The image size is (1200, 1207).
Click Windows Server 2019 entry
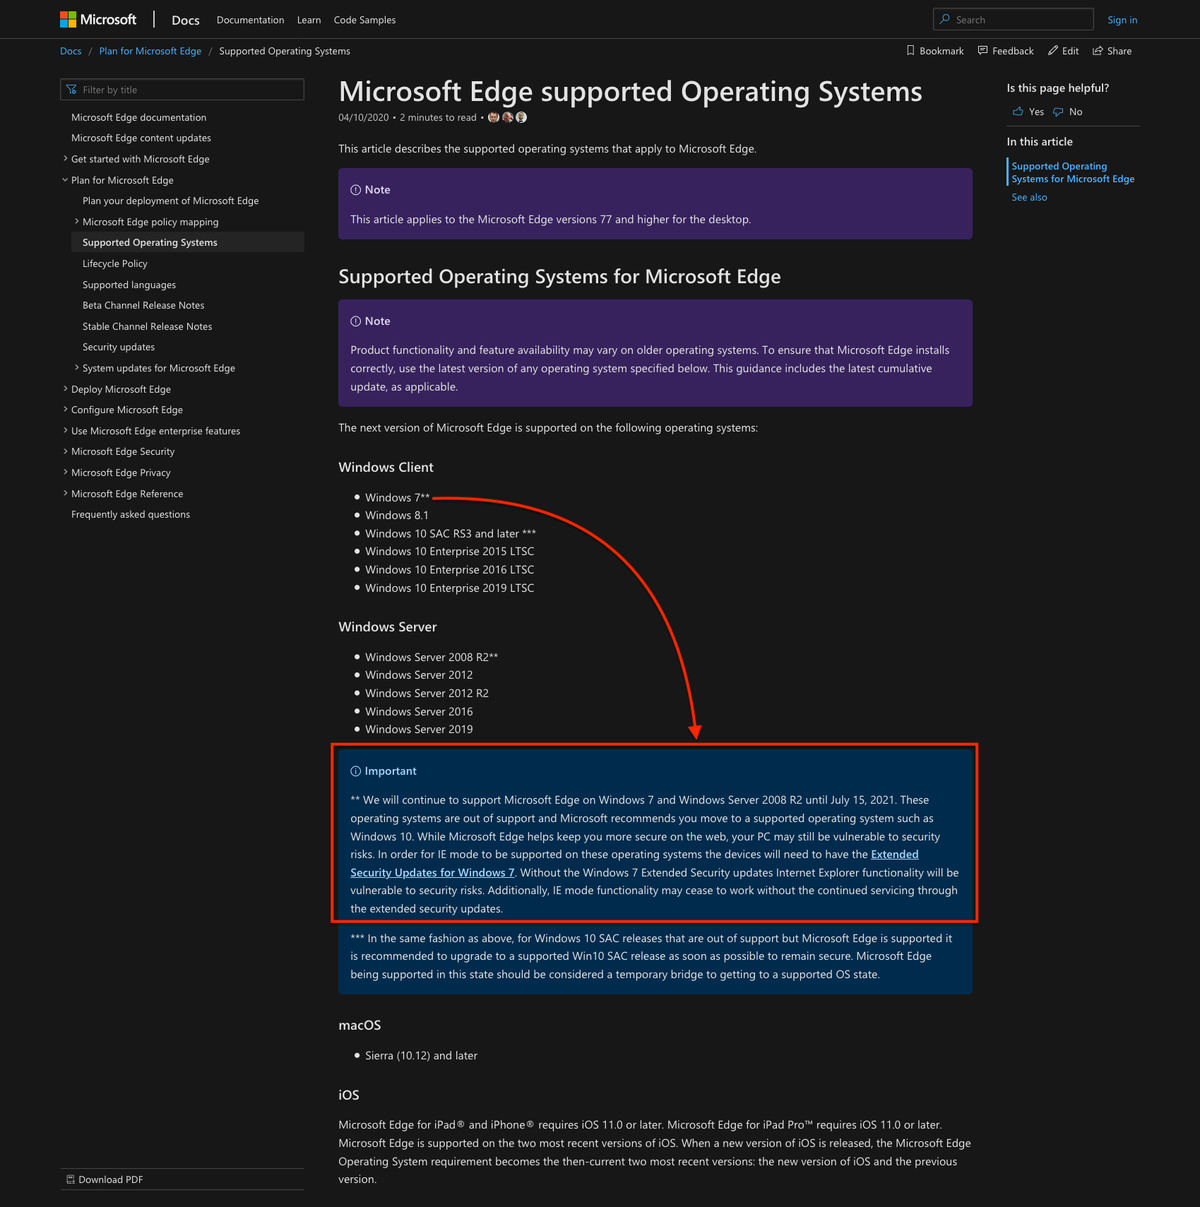(419, 729)
